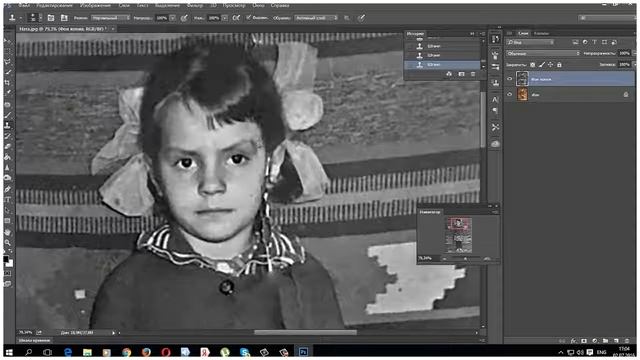Create a new group in Layers panel
Screen dimensions: 640x360
click(x=605, y=341)
